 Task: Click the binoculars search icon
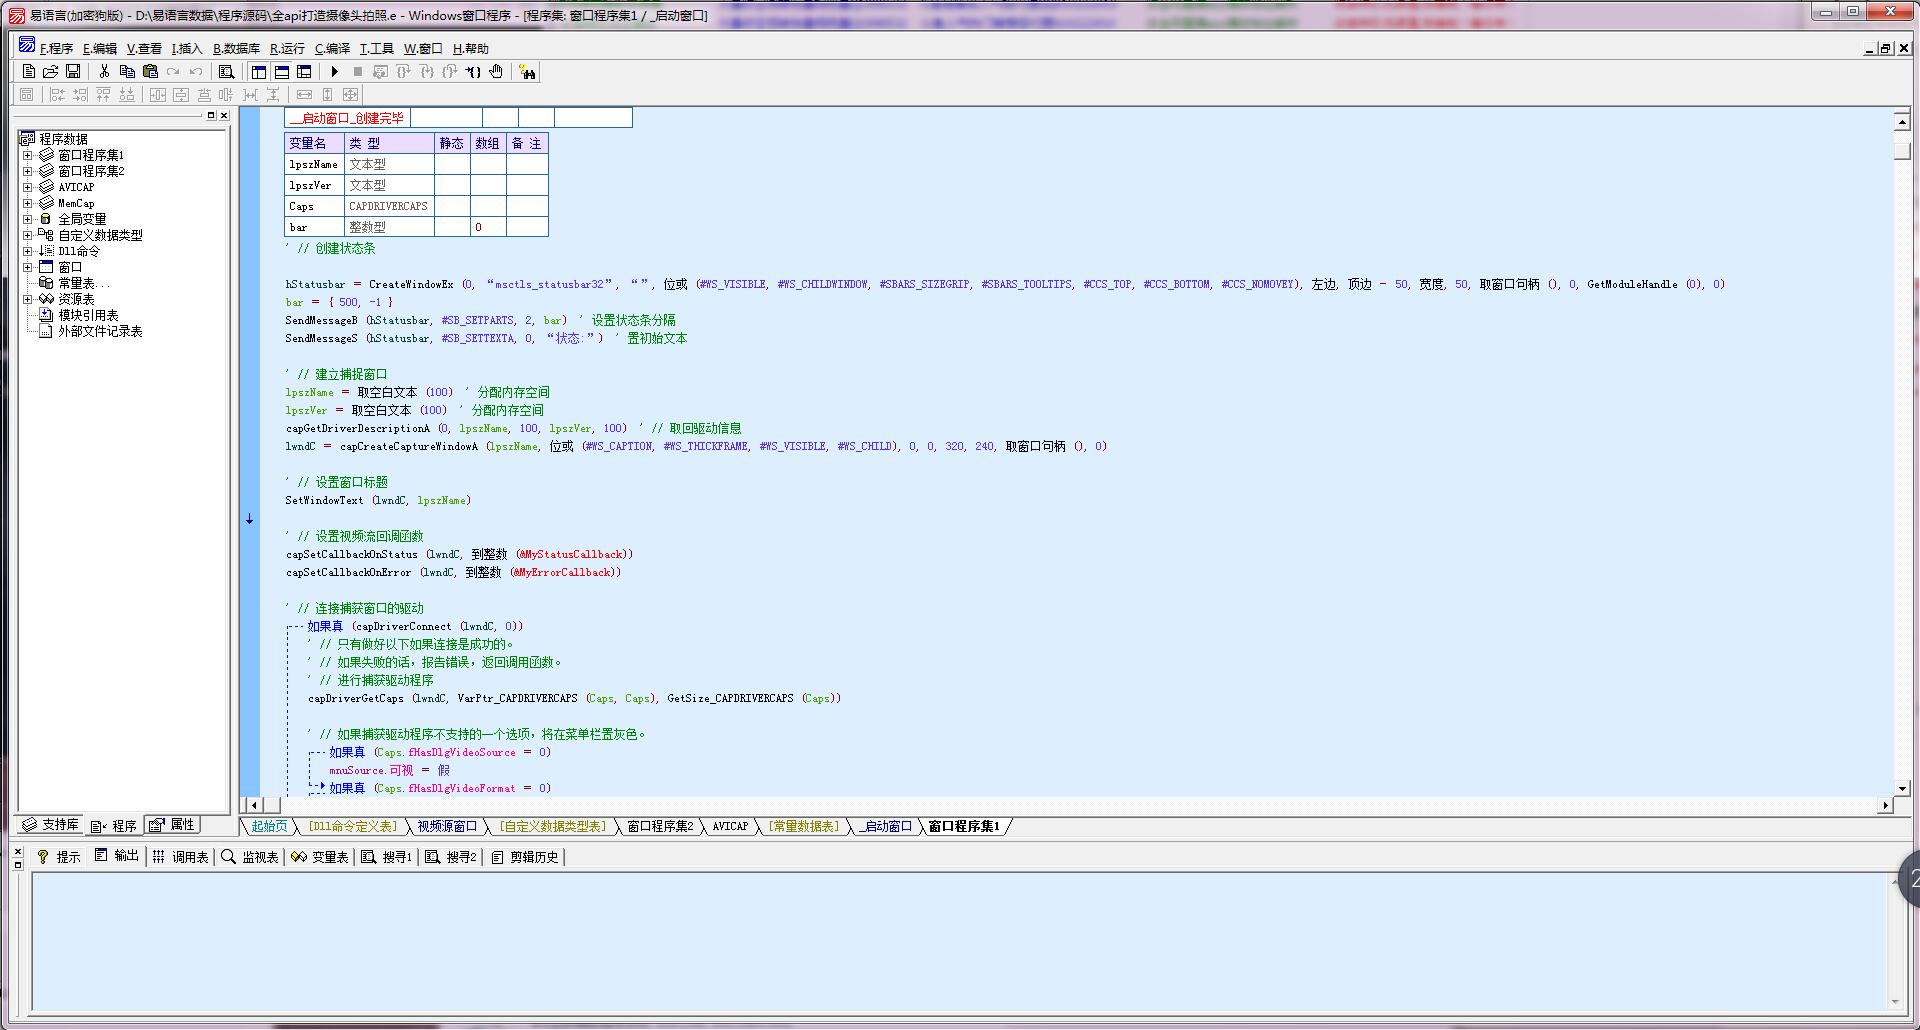[527, 72]
